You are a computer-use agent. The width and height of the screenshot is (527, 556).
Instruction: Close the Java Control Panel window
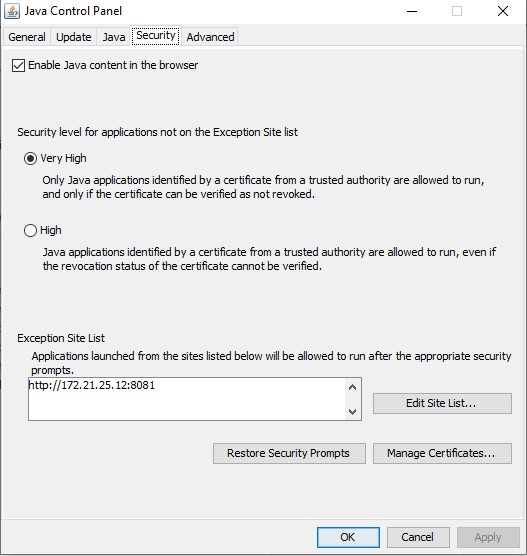point(503,11)
